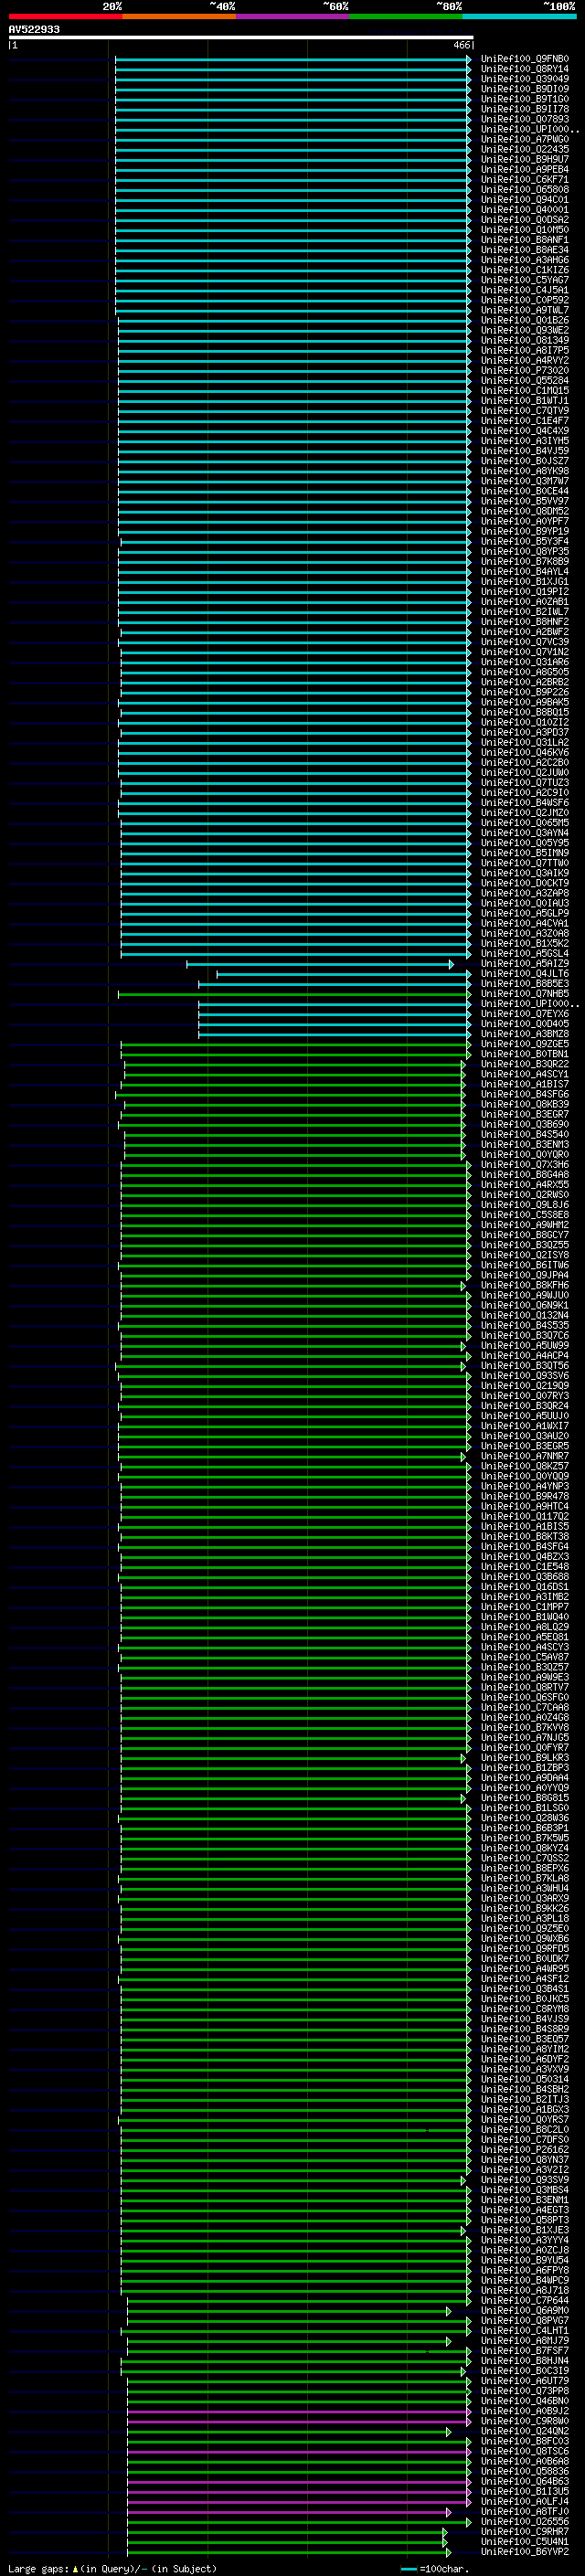This screenshot has width=585, height=2576.
Task: Select hit label UniRef100_B8G4A8
Action: (x=524, y=1175)
